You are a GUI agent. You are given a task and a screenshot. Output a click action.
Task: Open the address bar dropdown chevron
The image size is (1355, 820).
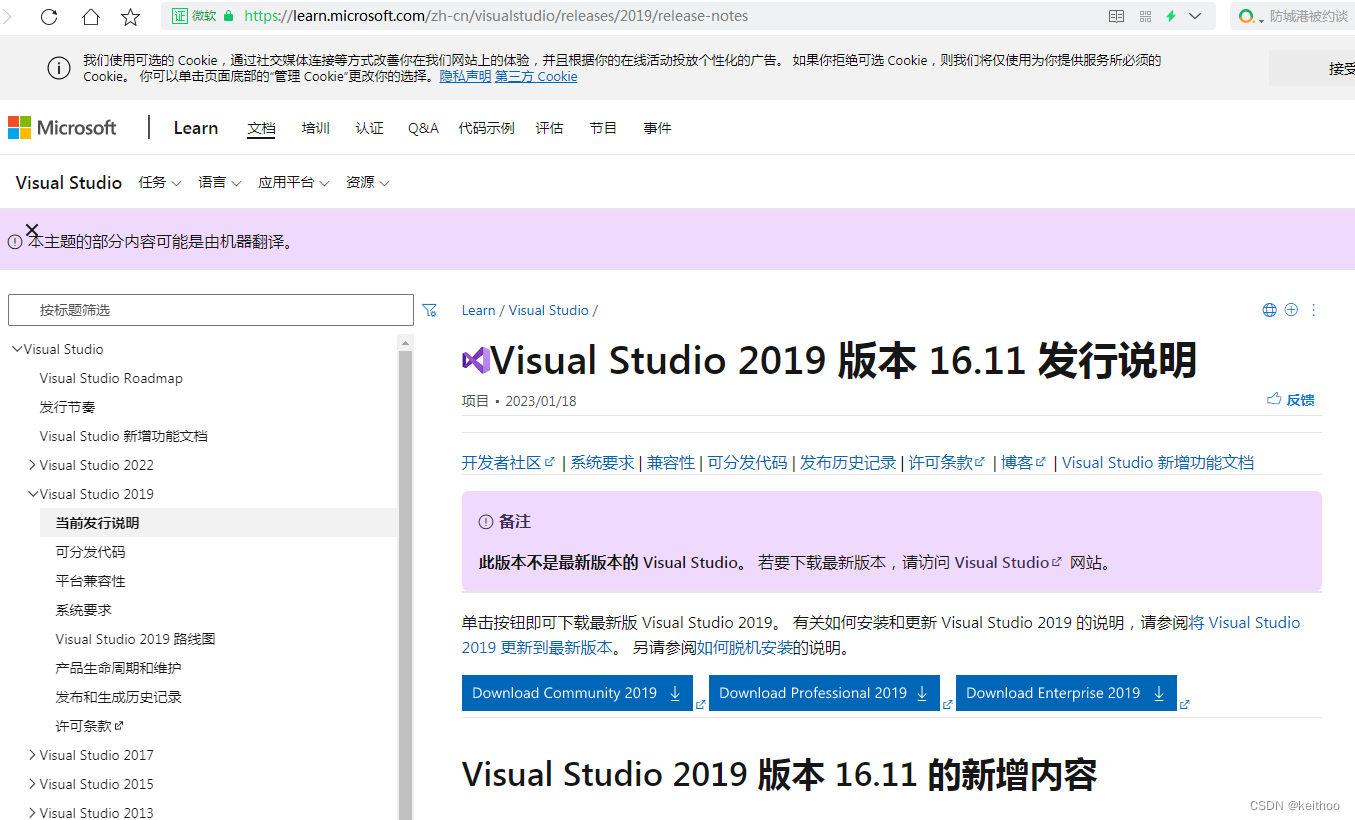tap(1195, 16)
